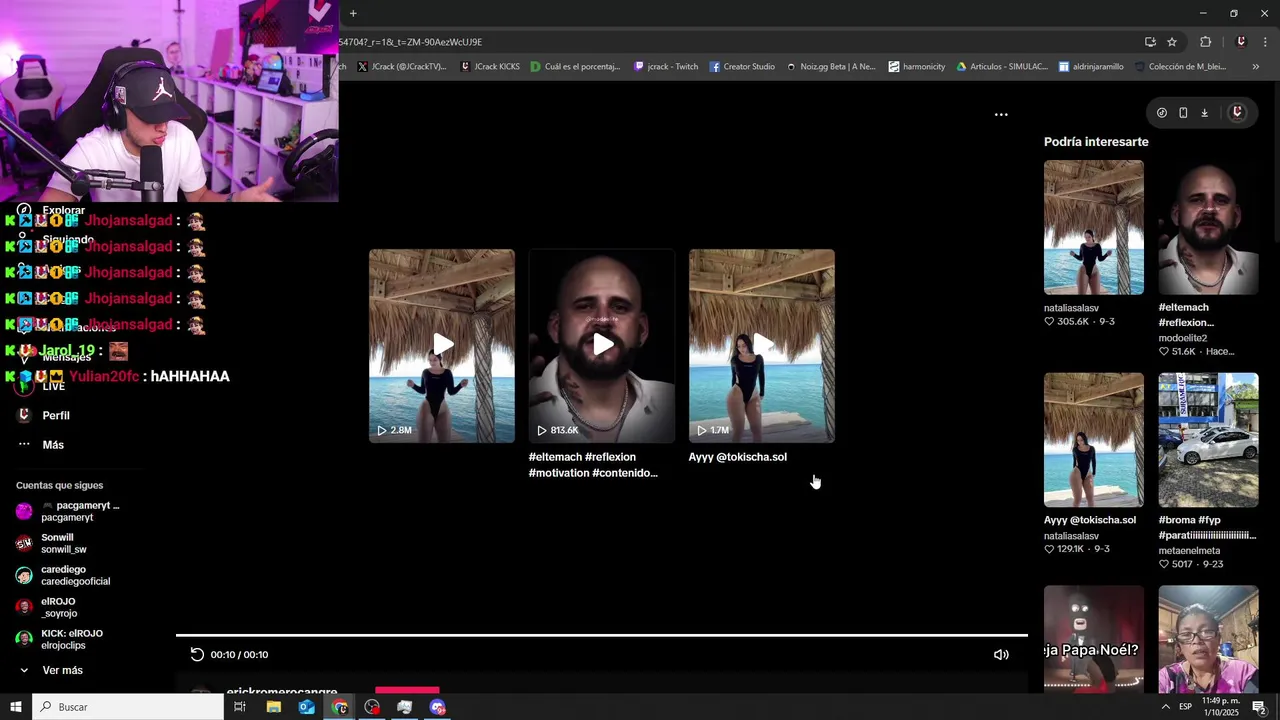The width and height of the screenshot is (1280, 720).
Task: Open the Windows Start menu
Action: coord(16,707)
